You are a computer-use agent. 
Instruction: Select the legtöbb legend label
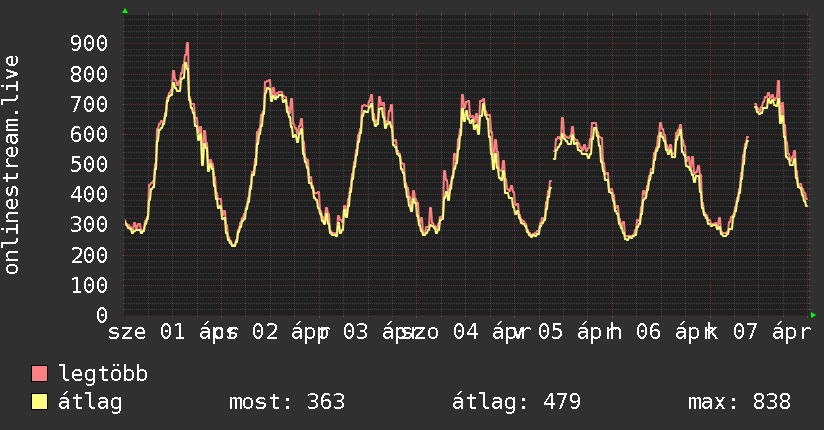click(103, 374)
